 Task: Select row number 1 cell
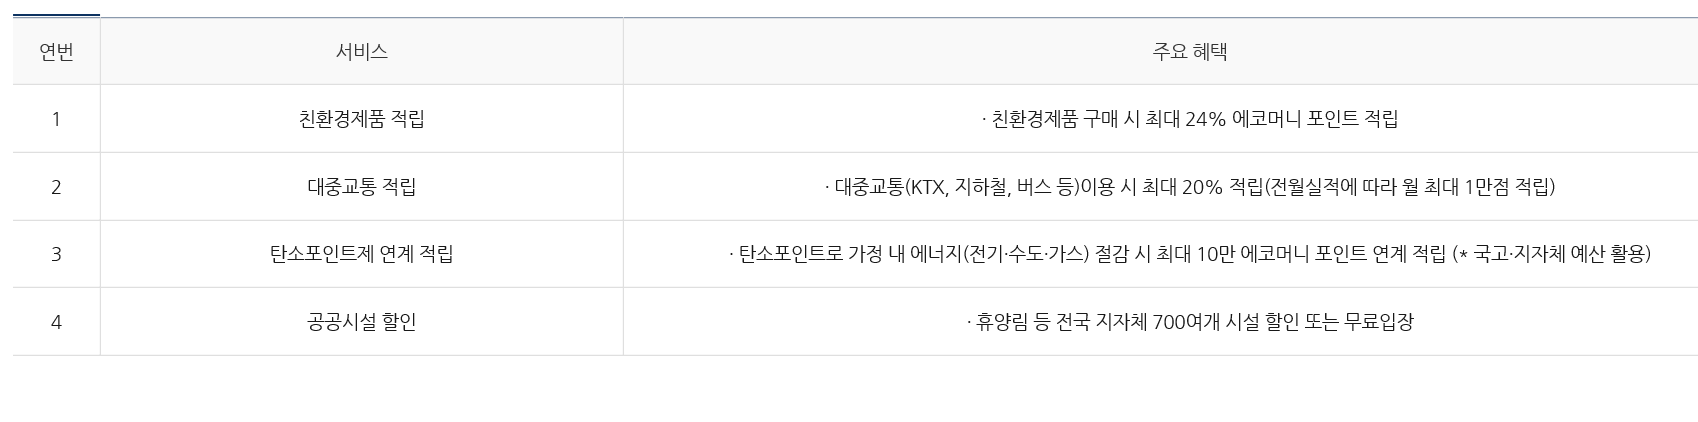pos(56,119)
